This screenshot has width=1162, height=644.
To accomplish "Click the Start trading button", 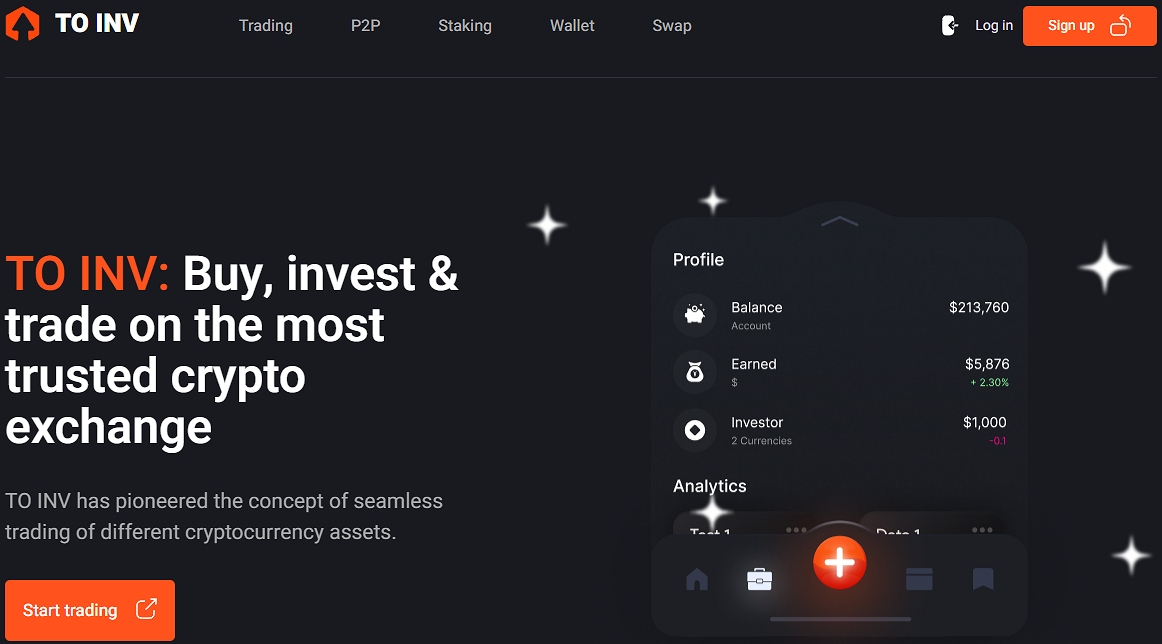I will (90, 610).
